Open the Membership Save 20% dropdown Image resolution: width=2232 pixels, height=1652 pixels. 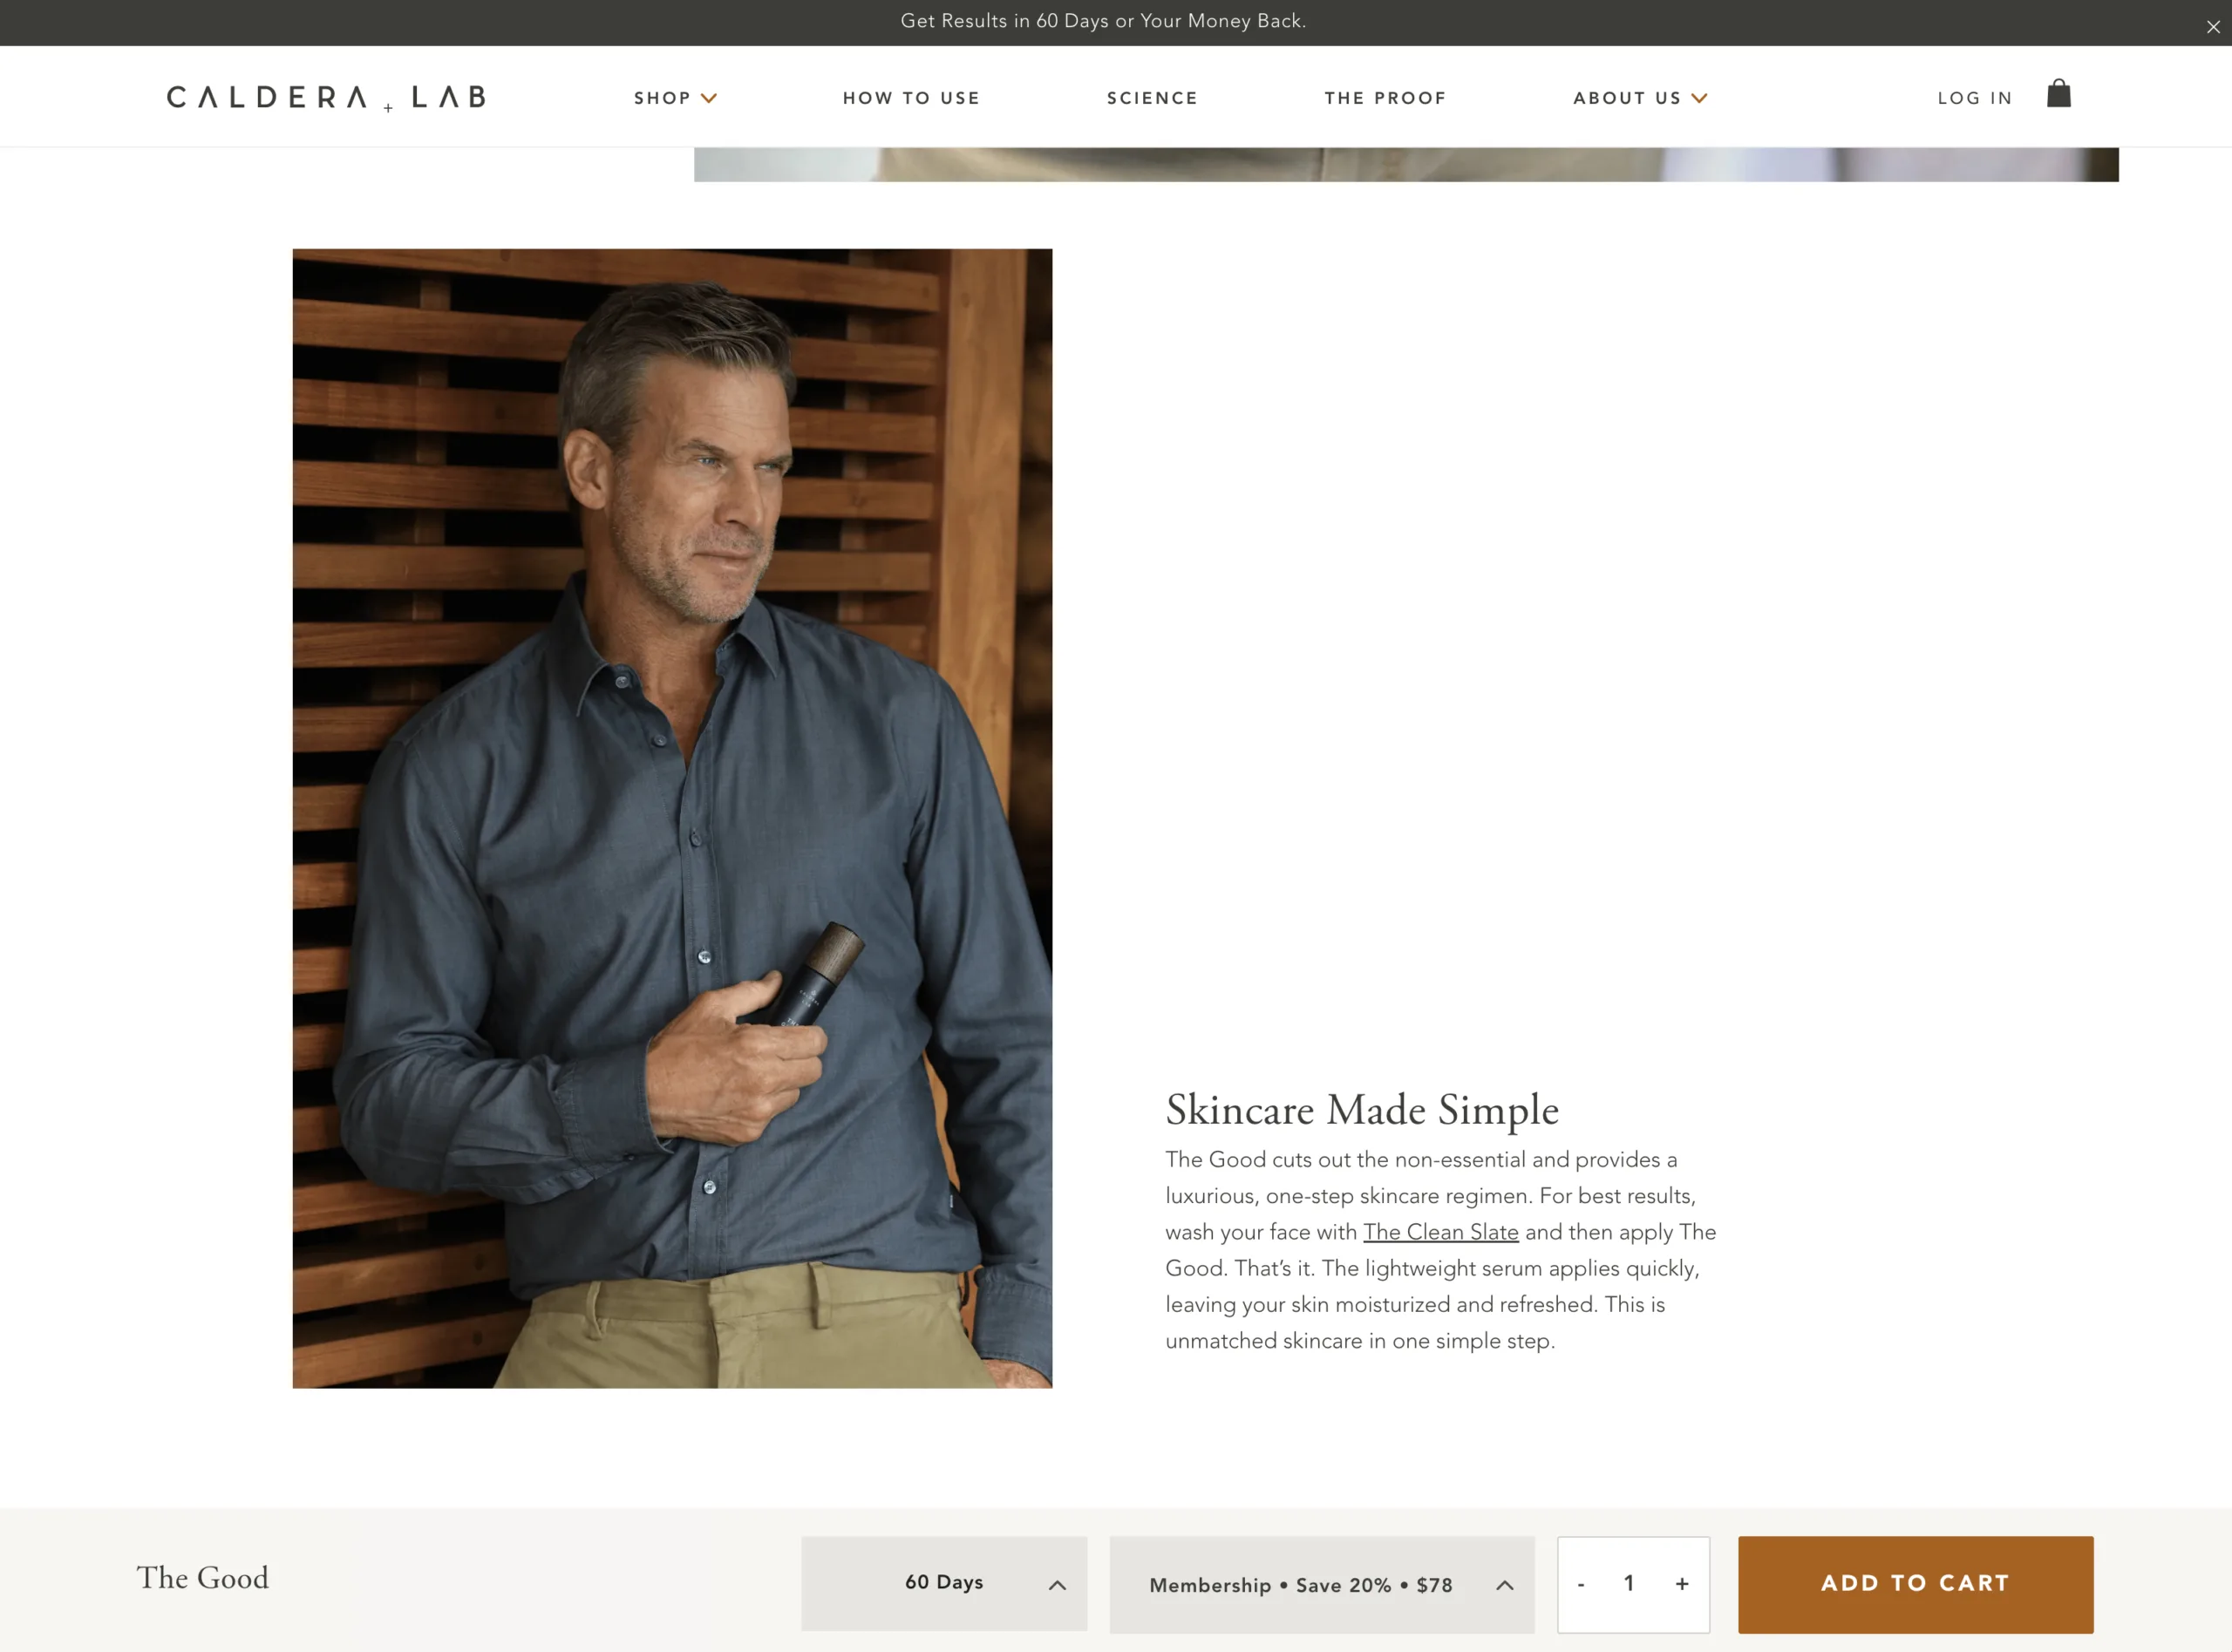pyautogui.click(x=1322, y=1585)
